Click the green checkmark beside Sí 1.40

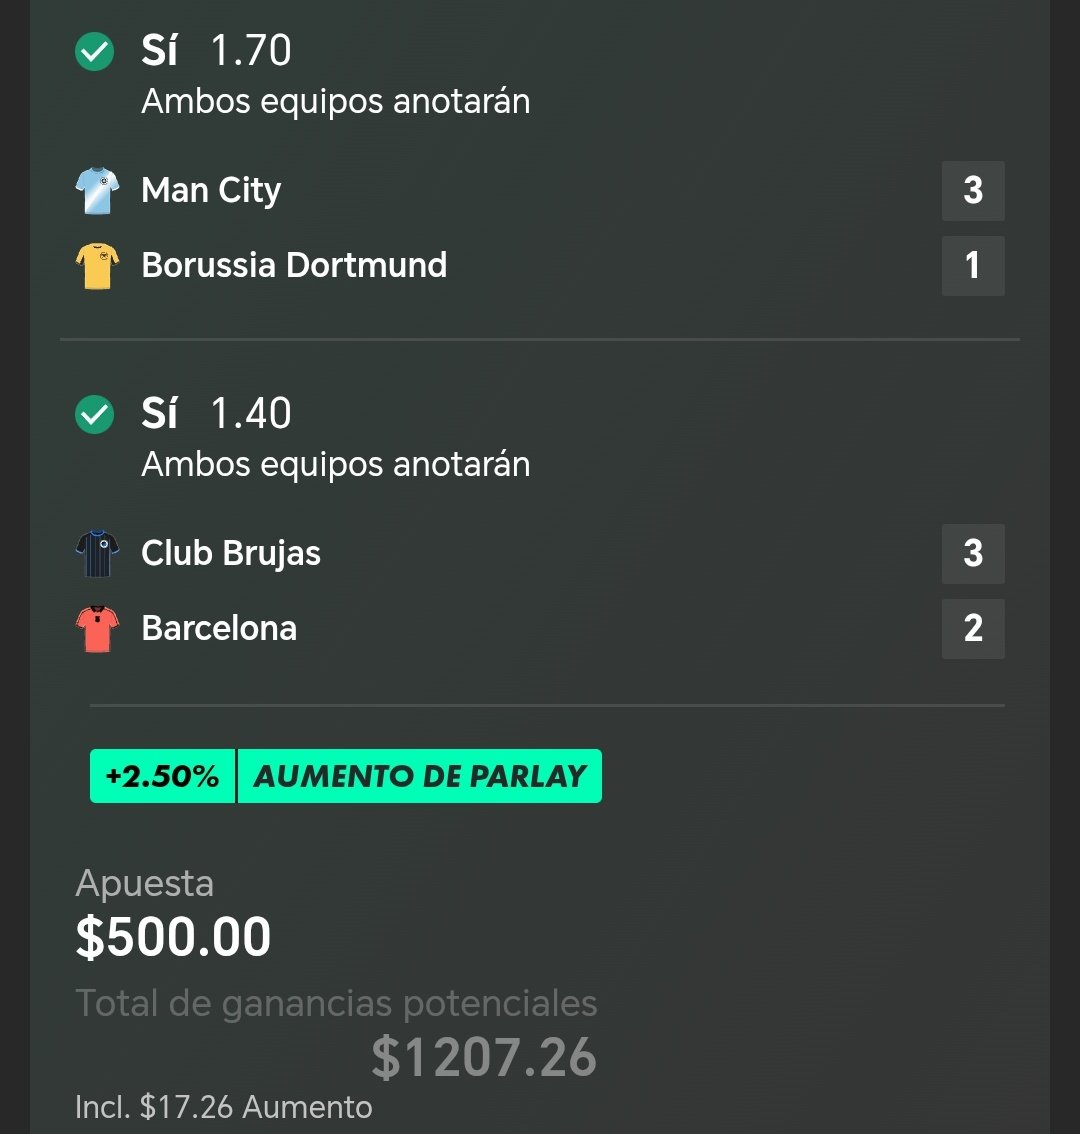95,414
